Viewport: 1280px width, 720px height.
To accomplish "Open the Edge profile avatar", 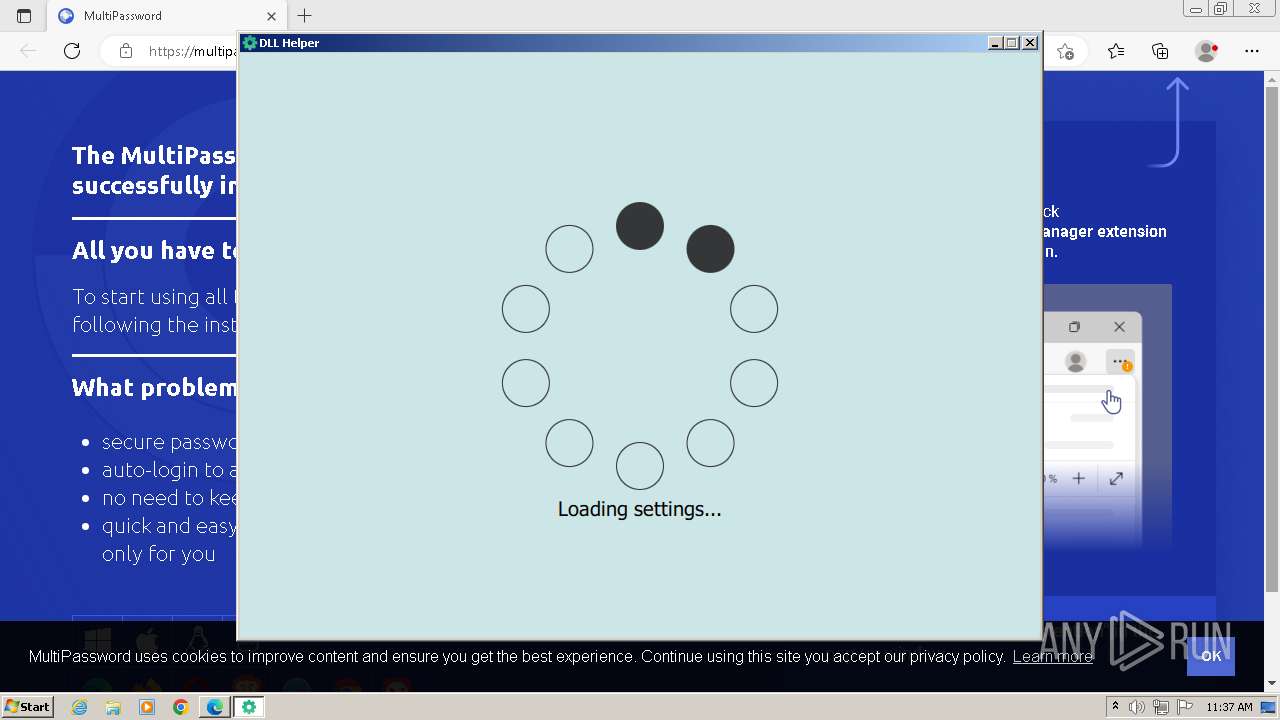I will point(1207,51).
